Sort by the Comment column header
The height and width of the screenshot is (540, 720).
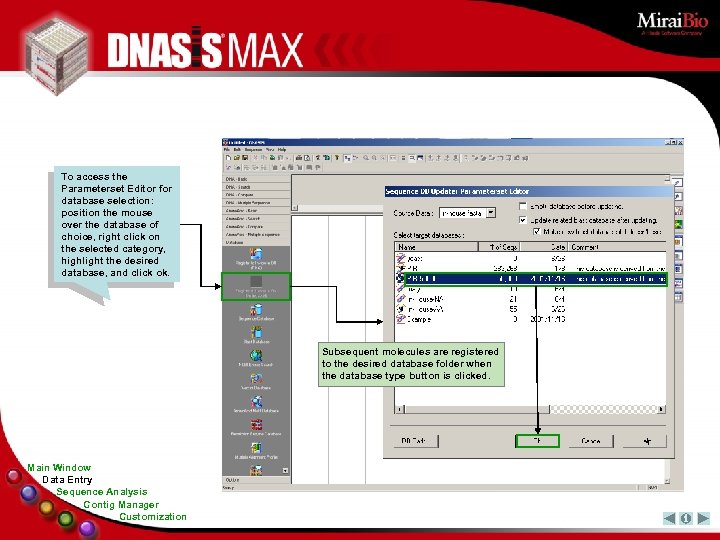click(618, 247)
